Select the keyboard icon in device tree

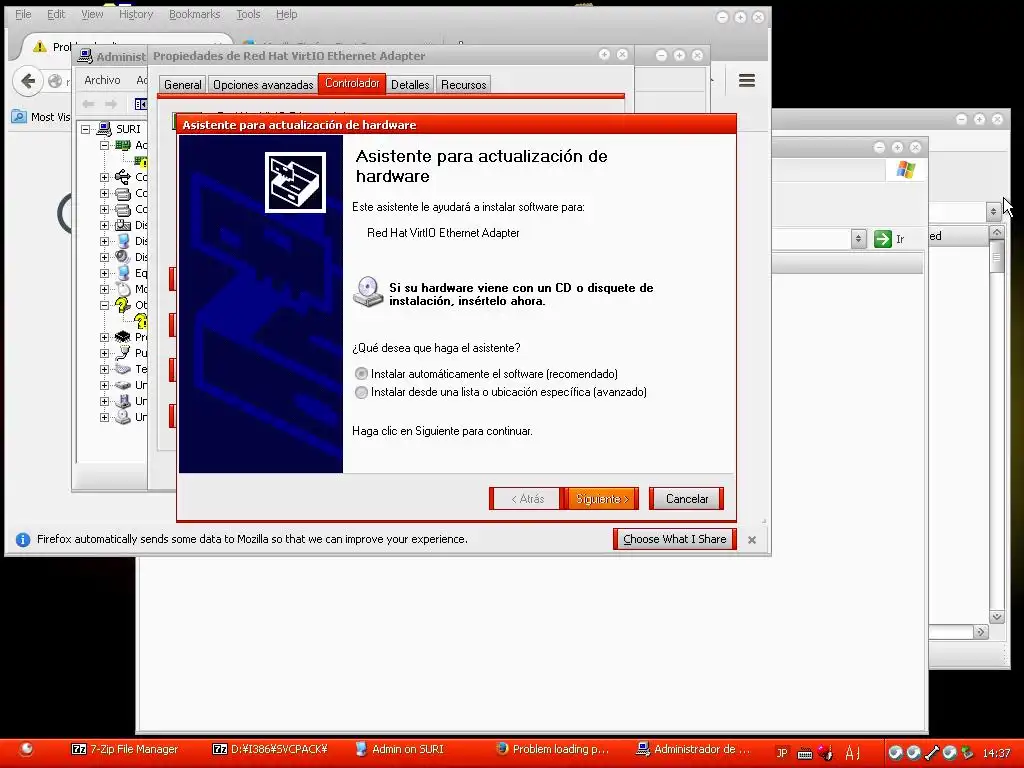[x=123, y=369]
